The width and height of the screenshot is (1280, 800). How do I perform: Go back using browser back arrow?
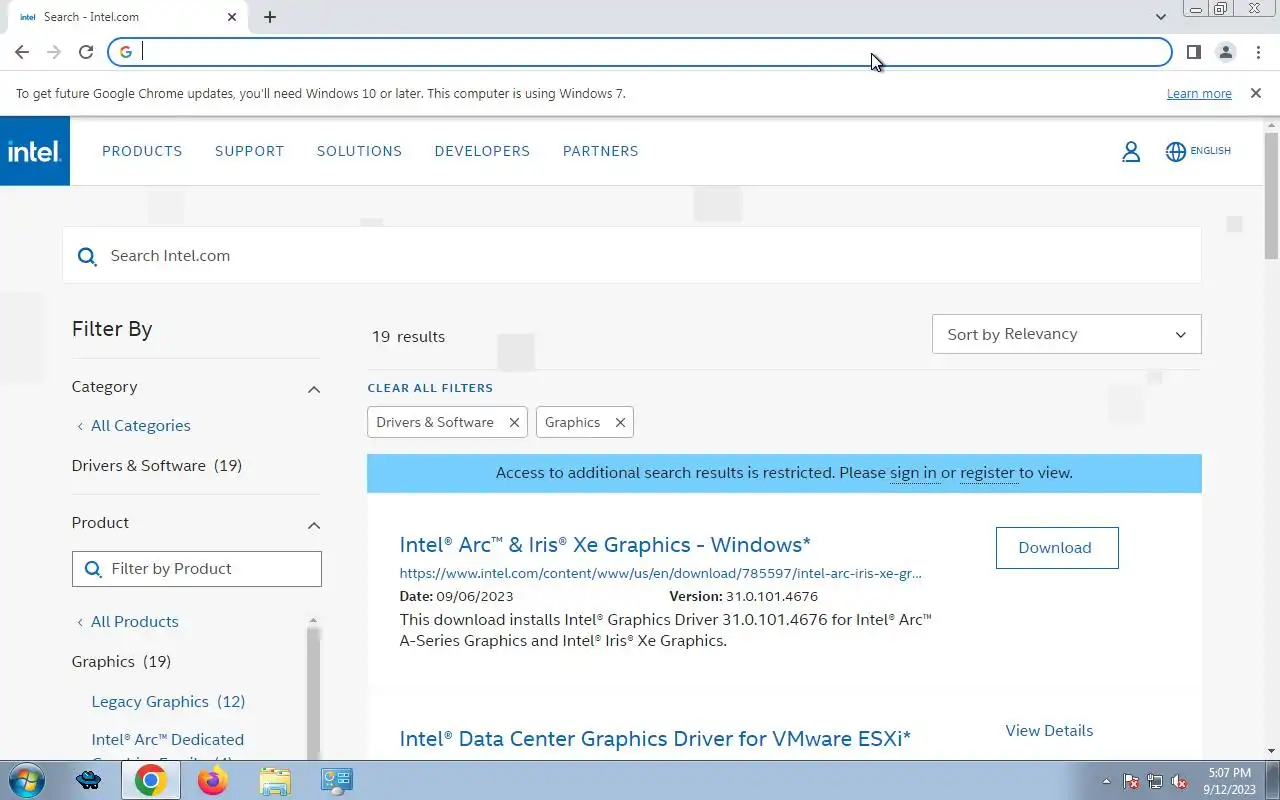pyautogui.click(x=22, y=52)
